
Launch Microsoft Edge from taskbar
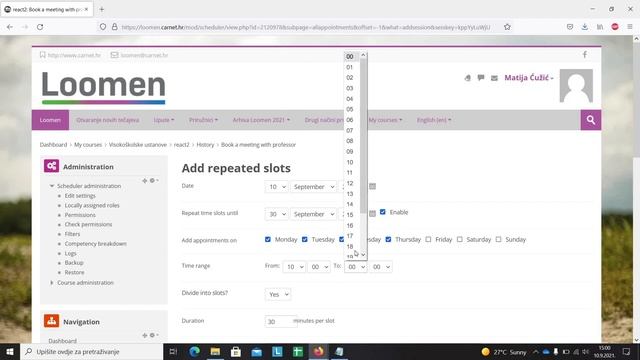click(194, 351)
